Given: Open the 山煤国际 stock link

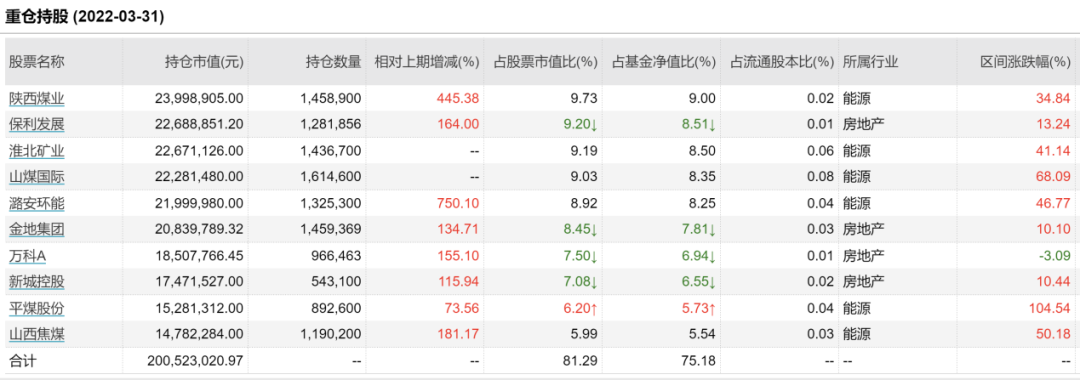Looking at the screenshot, I should coord(37,177).
